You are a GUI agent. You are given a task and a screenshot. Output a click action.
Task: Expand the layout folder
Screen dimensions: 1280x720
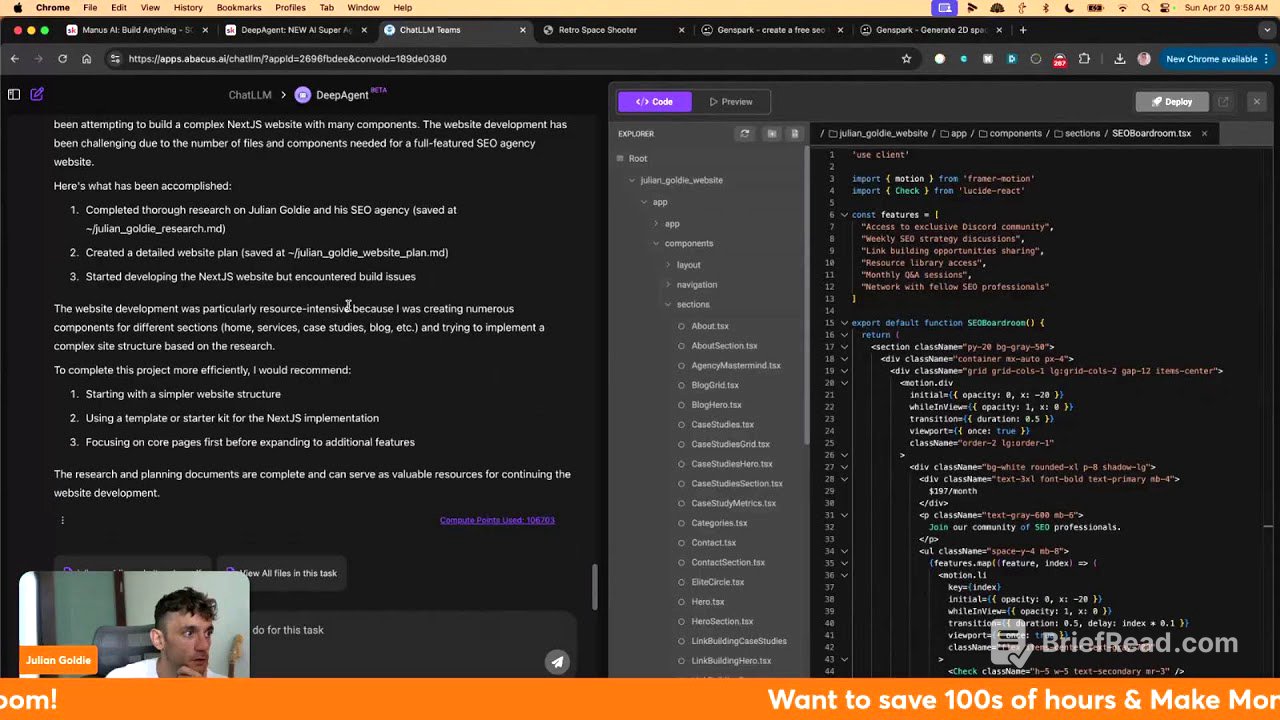click(x=668, y=265)
